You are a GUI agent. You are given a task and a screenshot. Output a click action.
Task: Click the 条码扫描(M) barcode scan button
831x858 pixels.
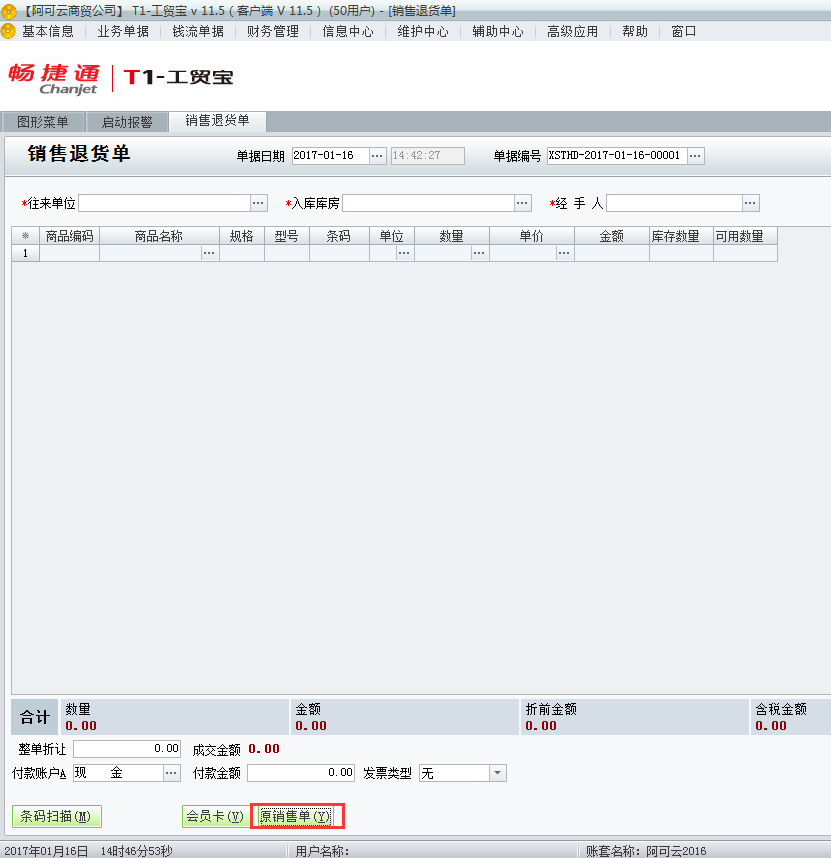55,816
